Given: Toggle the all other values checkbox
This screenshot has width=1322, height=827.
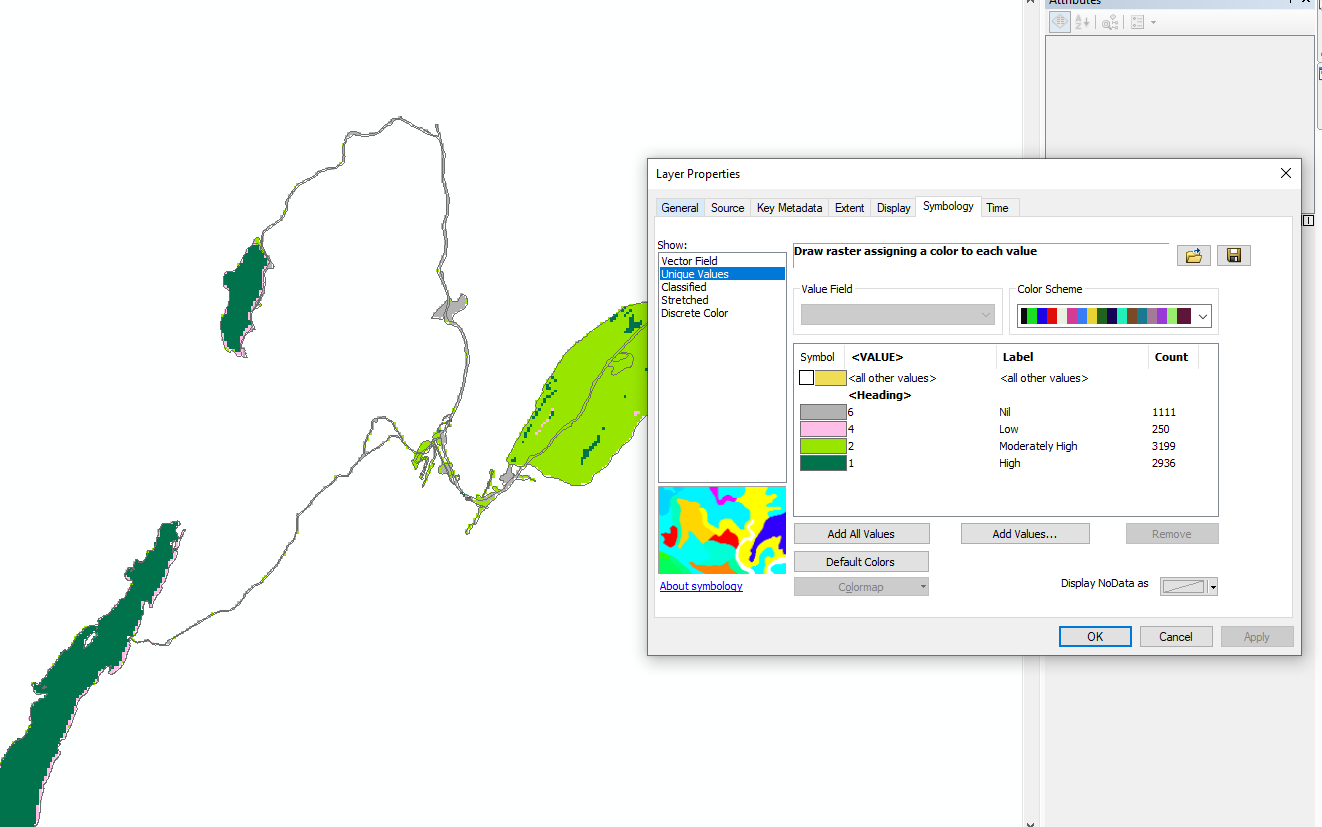Looking at the screenshot, I should click(806, 378).
